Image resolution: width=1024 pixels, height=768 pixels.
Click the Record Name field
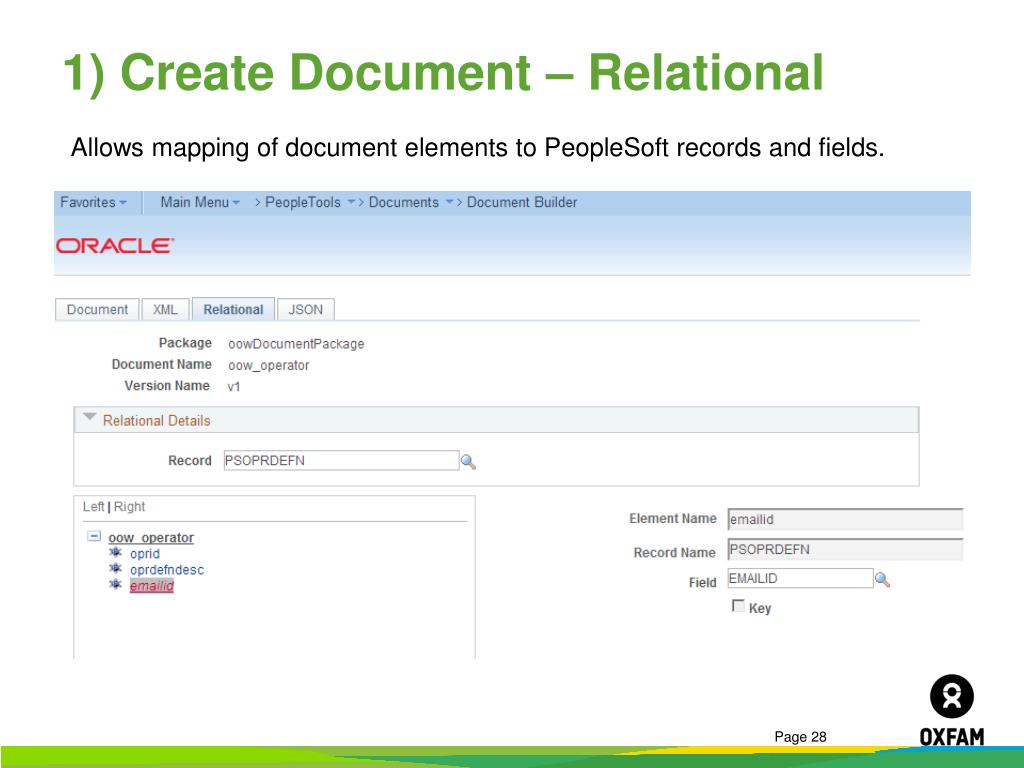click(845, 550)
